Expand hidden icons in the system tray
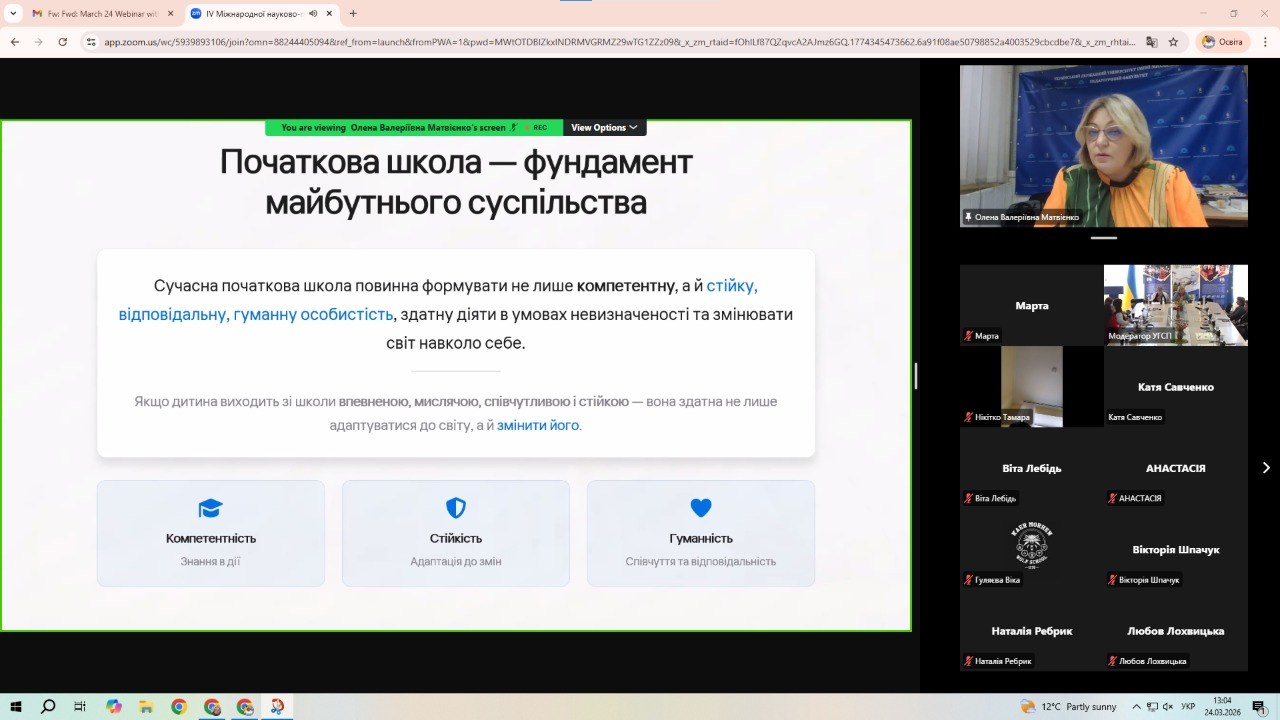Image resolution: width=1280 pixels, height=720 pixels. [1137, 706]
